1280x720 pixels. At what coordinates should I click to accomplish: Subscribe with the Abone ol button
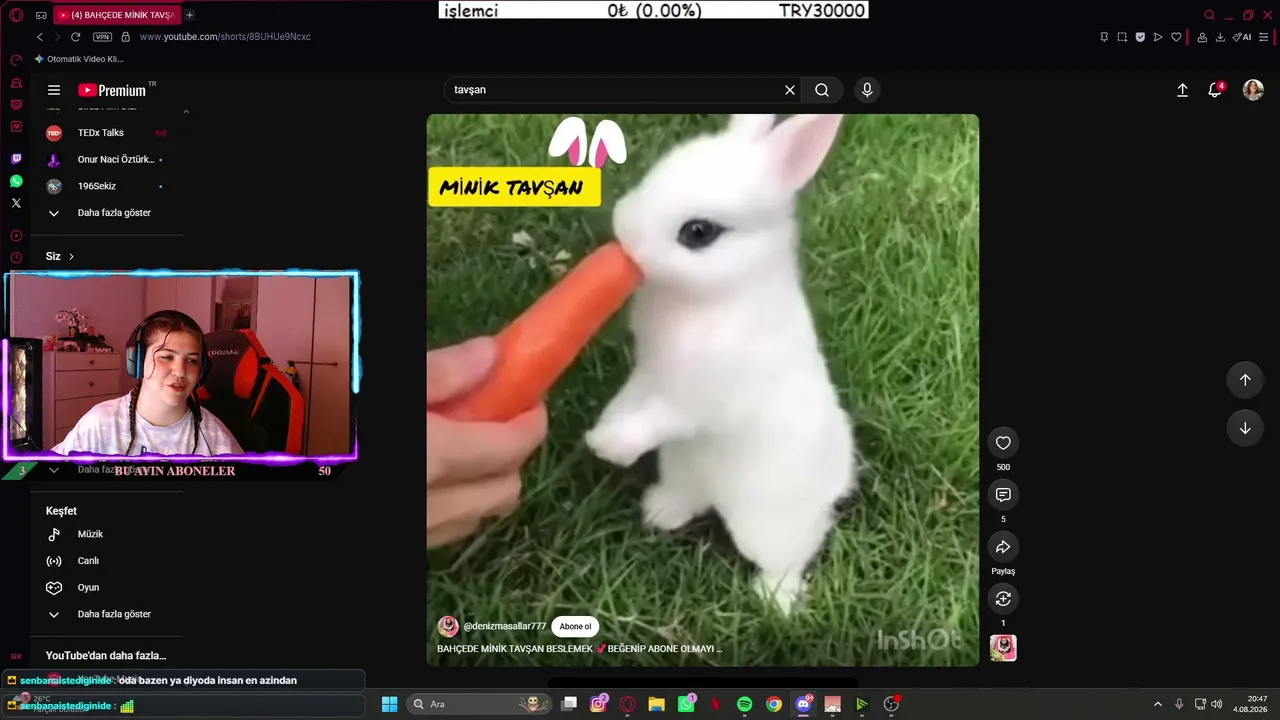pyautogui.click(x=575, y=627)
